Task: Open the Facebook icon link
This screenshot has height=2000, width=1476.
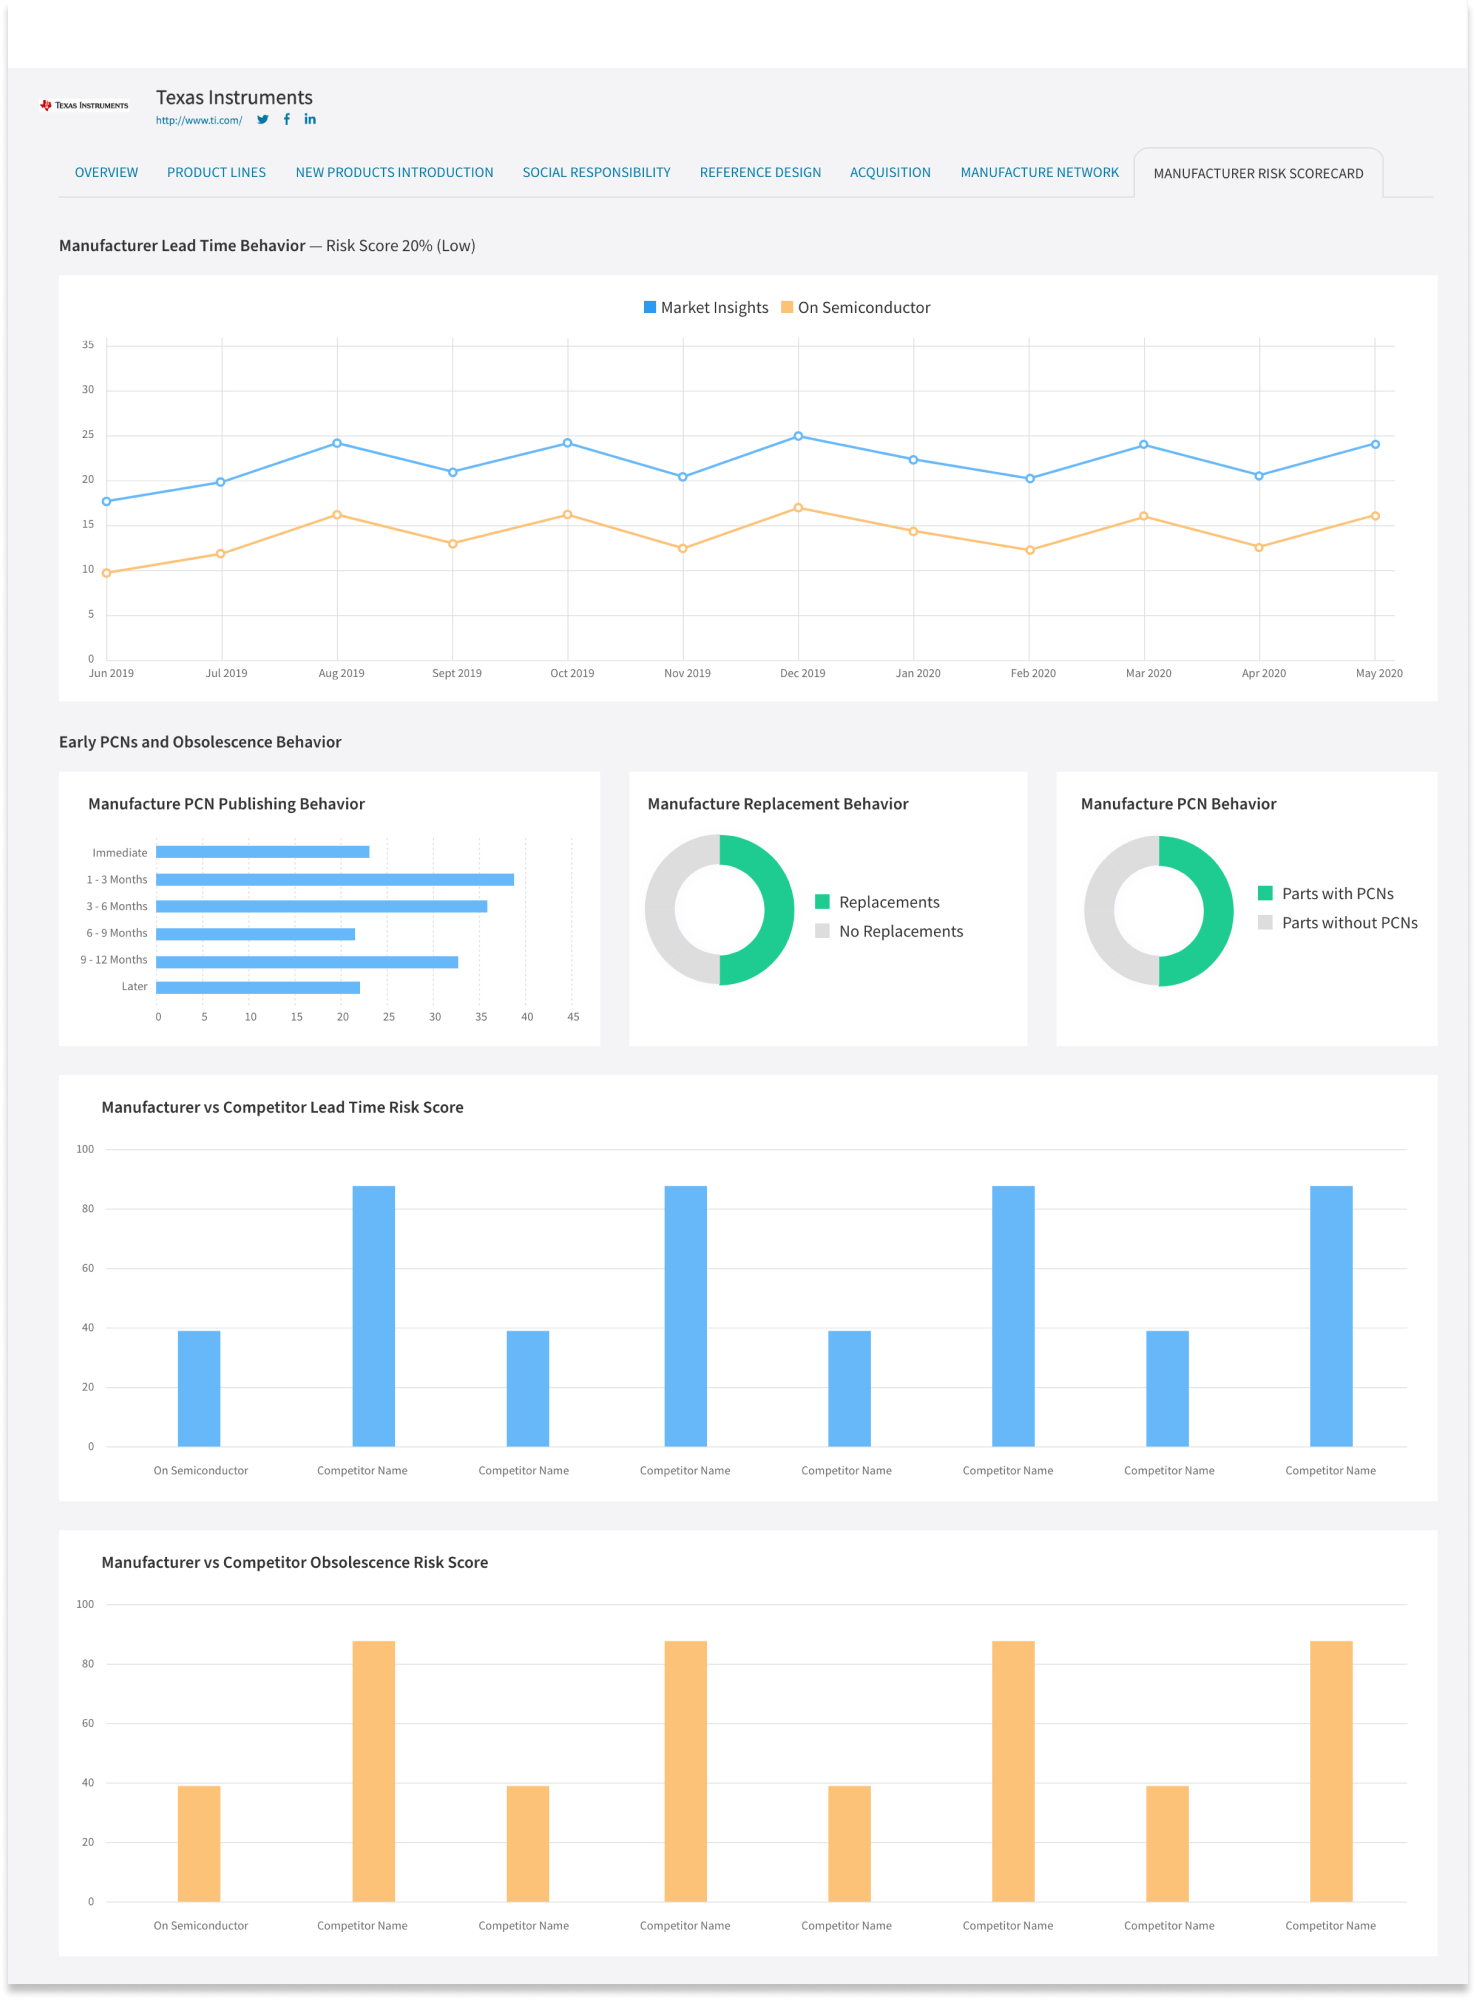Action: [x=287, y=119]
